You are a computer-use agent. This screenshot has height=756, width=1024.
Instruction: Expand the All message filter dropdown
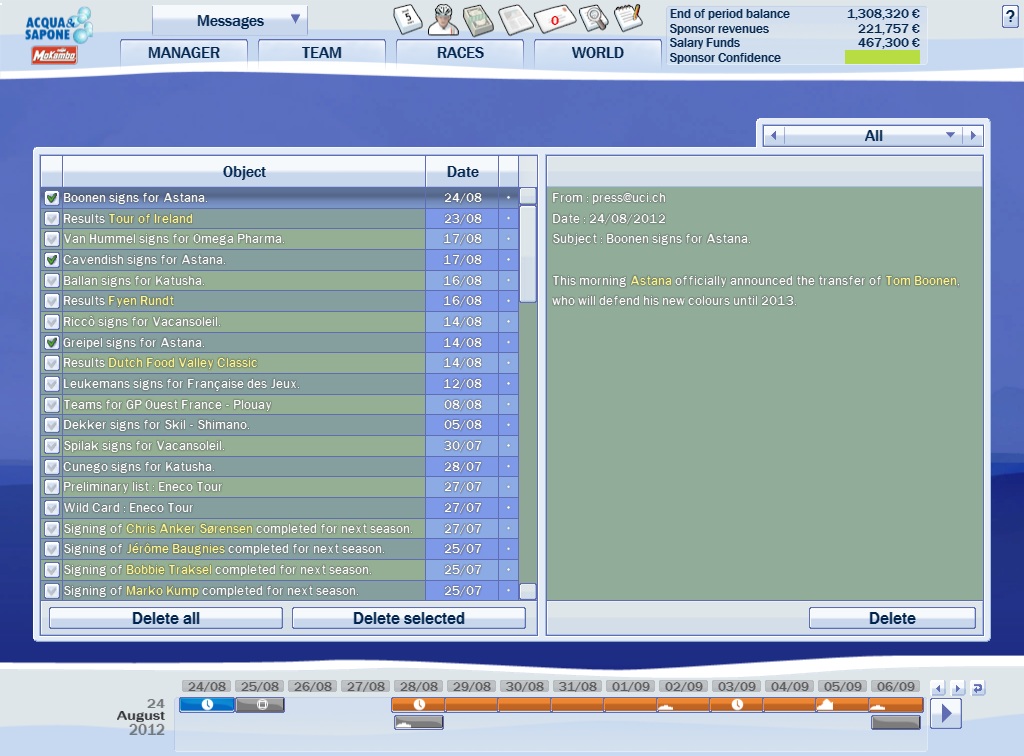click(950, 136)
